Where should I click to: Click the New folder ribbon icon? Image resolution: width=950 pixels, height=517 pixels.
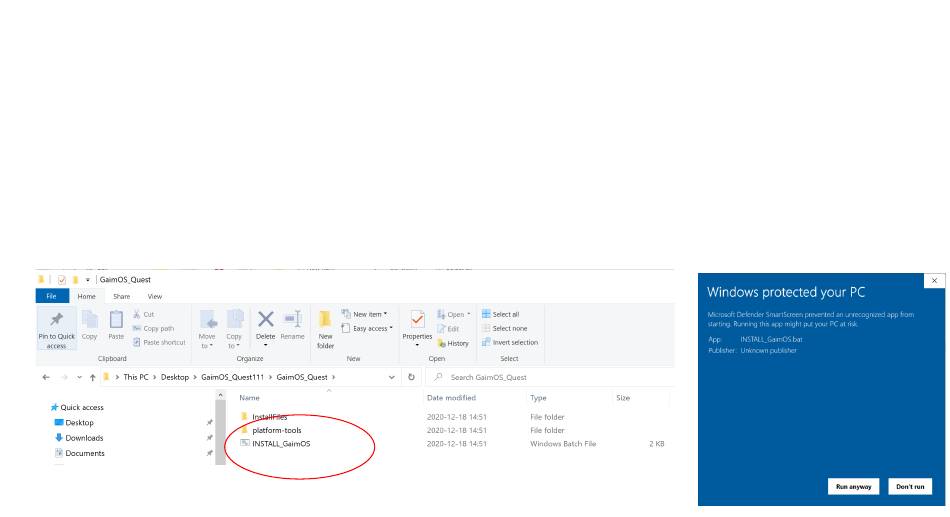(325, 319)
